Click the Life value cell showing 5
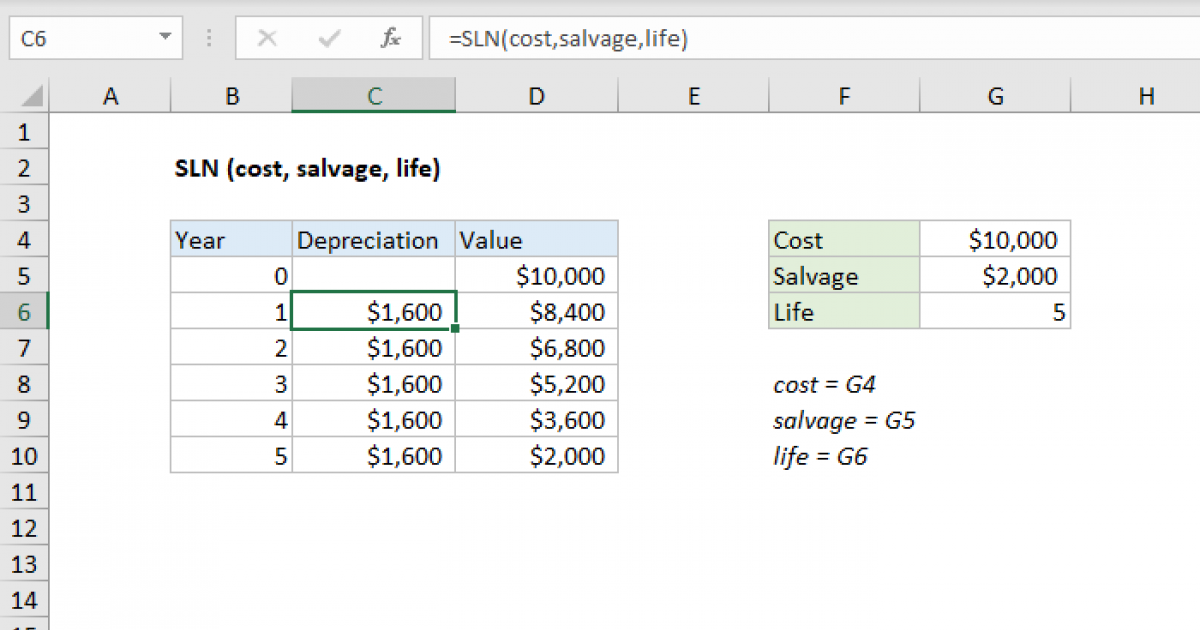The width and height of the screenshot is (1200, 630). point(995,311)
